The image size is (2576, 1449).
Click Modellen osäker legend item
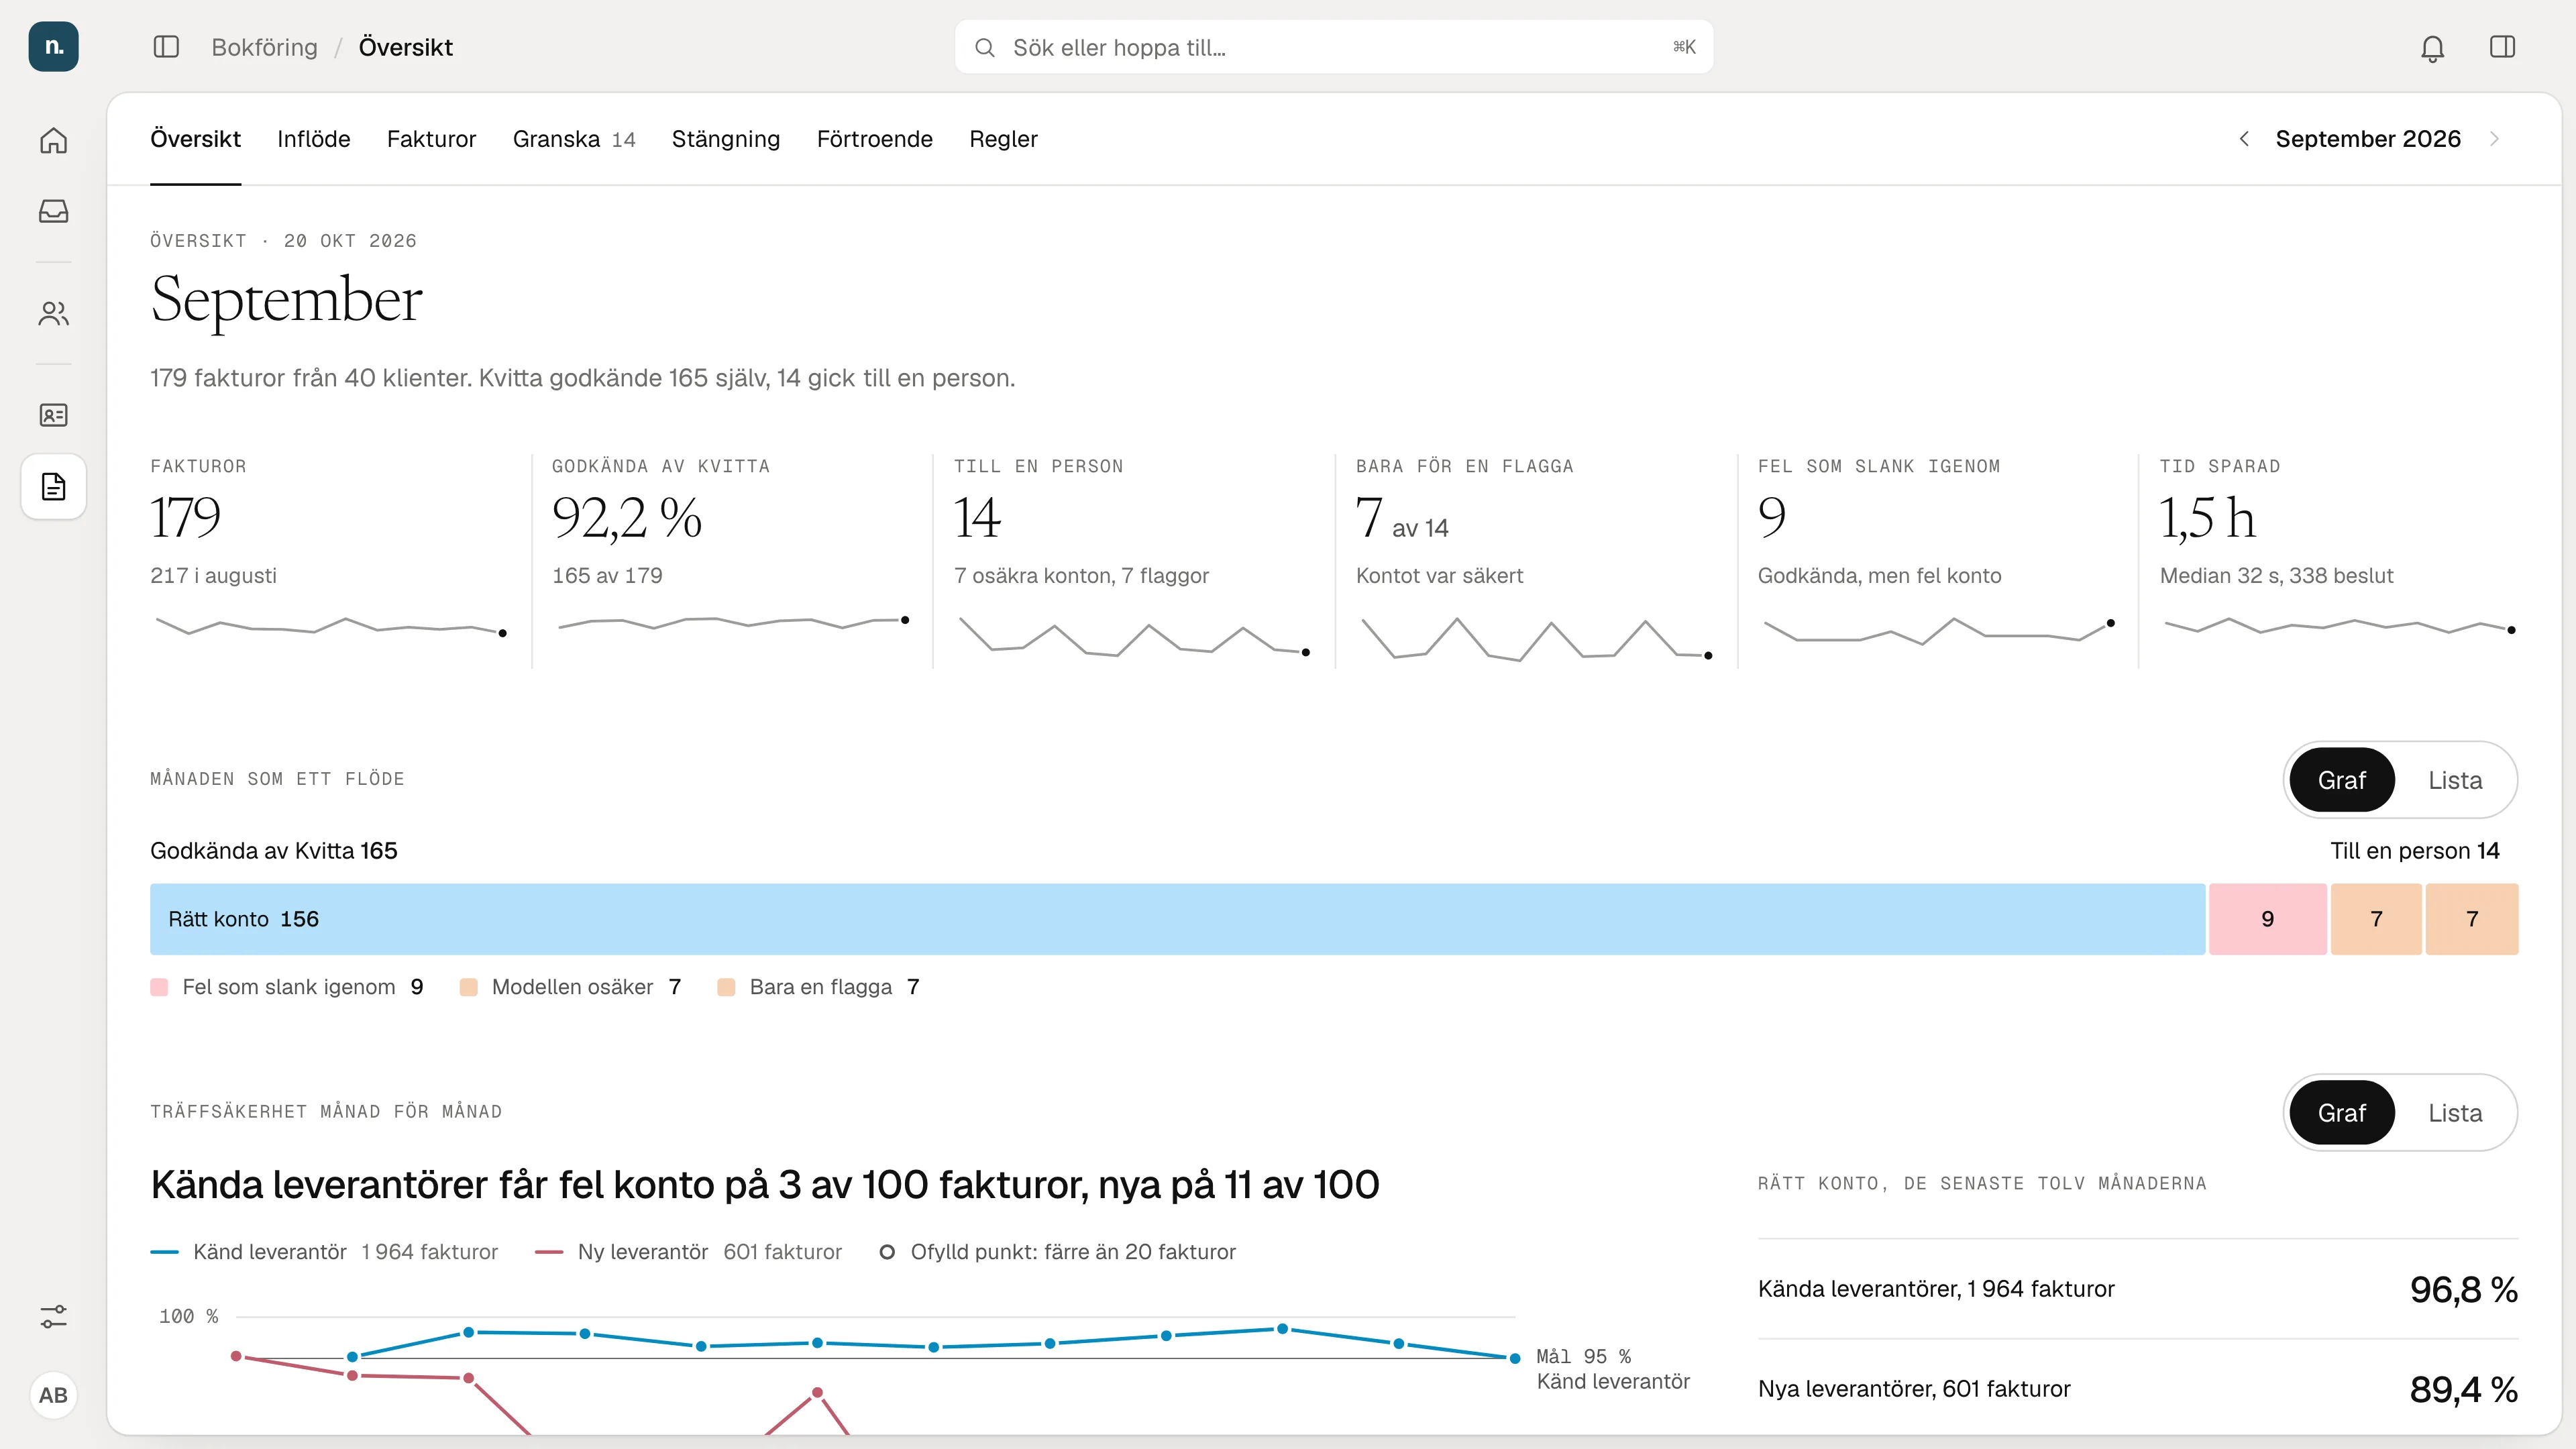(x=570, y=987)
